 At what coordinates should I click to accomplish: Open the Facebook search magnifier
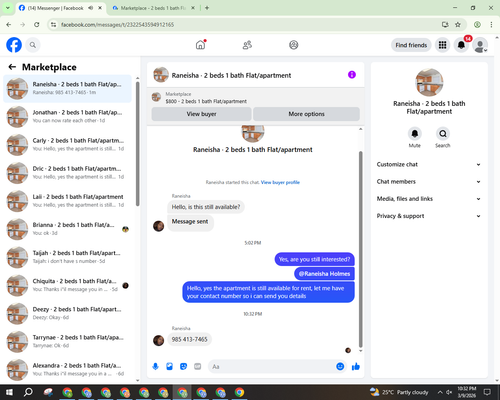point(33,45)
